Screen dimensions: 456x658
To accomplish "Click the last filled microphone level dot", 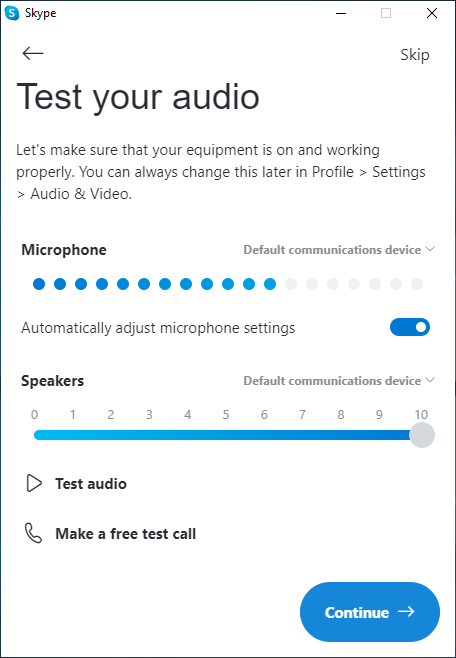I will click(x=270, y=284).
